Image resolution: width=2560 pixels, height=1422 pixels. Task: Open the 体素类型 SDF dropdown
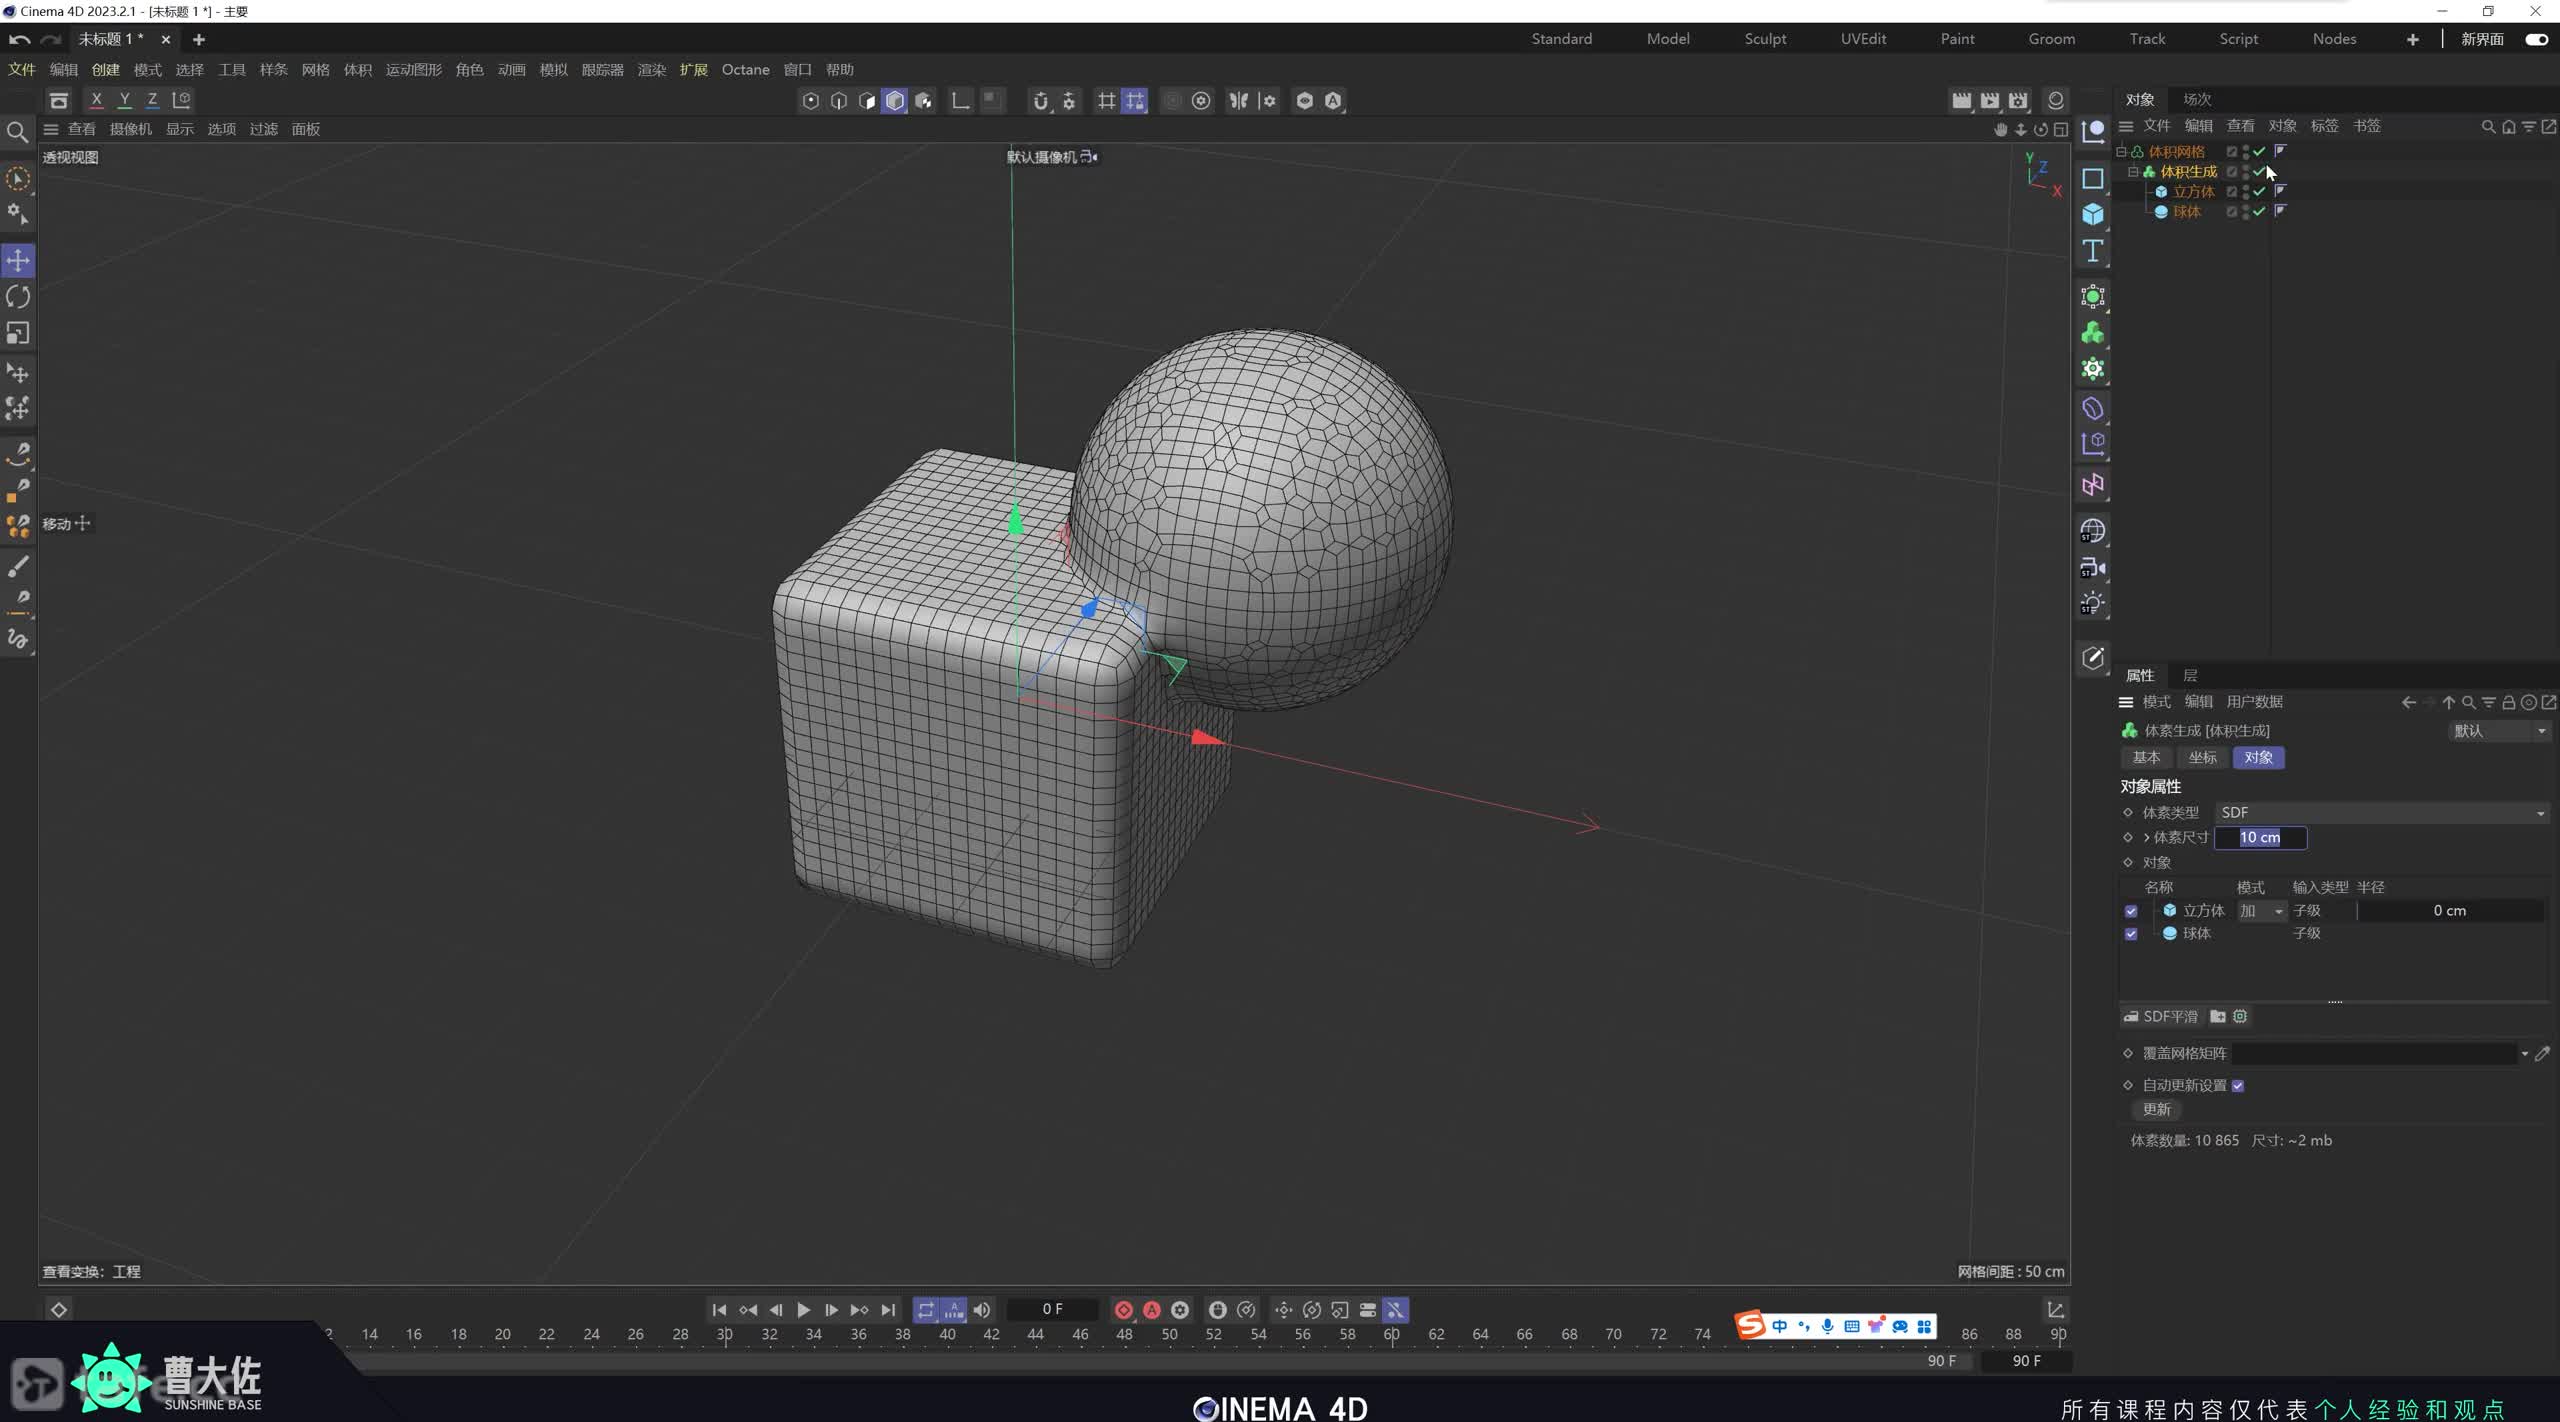(x=2381, y=813)
